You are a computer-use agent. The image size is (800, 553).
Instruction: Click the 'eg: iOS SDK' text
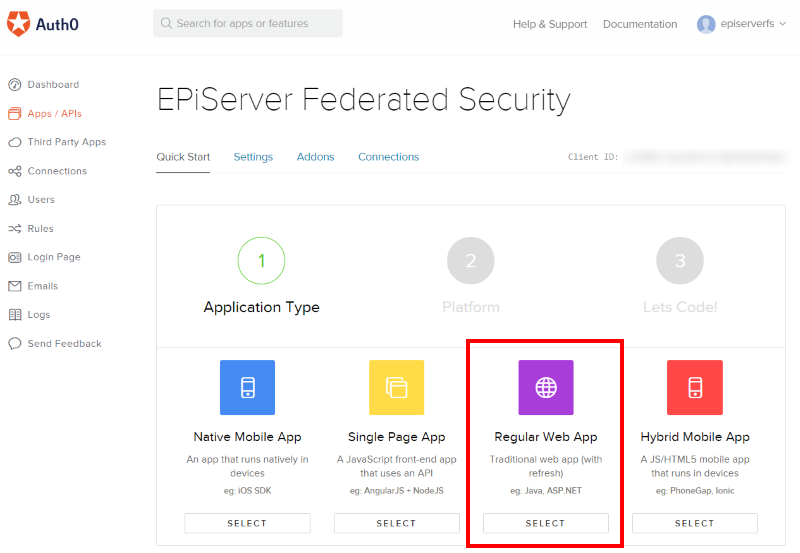point(247,491)
